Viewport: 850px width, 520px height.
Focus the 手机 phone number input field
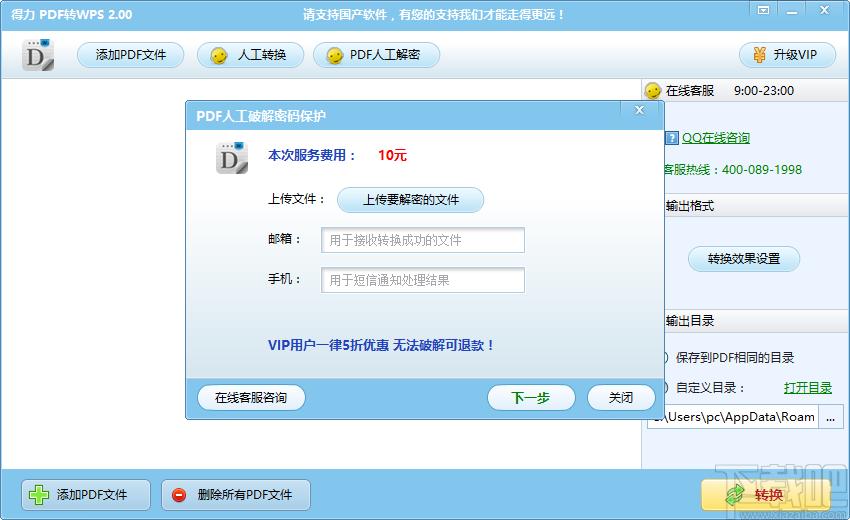click(423, 280)
